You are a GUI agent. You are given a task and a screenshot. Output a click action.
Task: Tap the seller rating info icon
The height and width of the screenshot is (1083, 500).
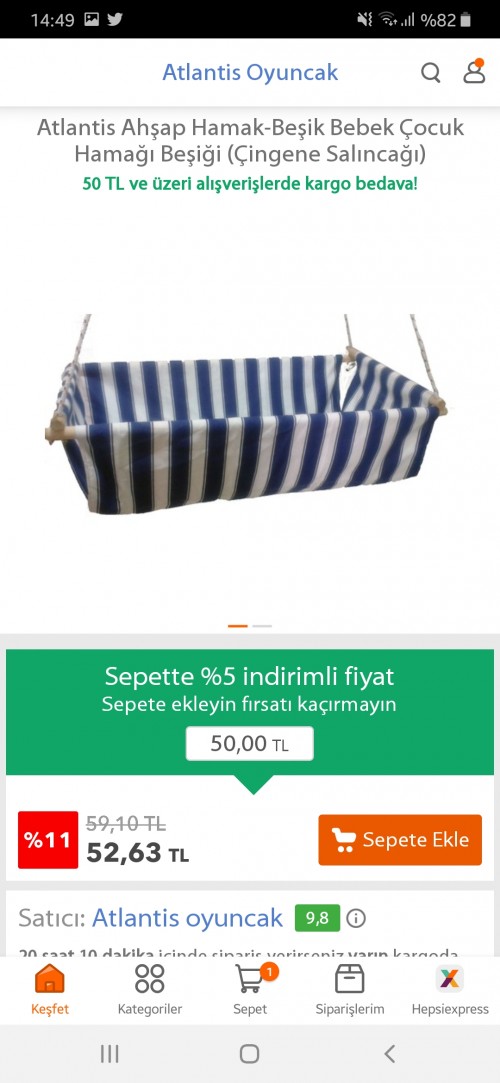point(356,918)
